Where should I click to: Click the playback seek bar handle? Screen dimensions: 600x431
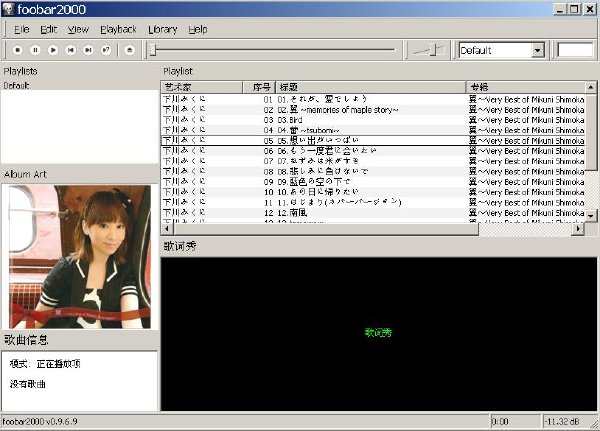pyautogui.click(x=153, y=50)
